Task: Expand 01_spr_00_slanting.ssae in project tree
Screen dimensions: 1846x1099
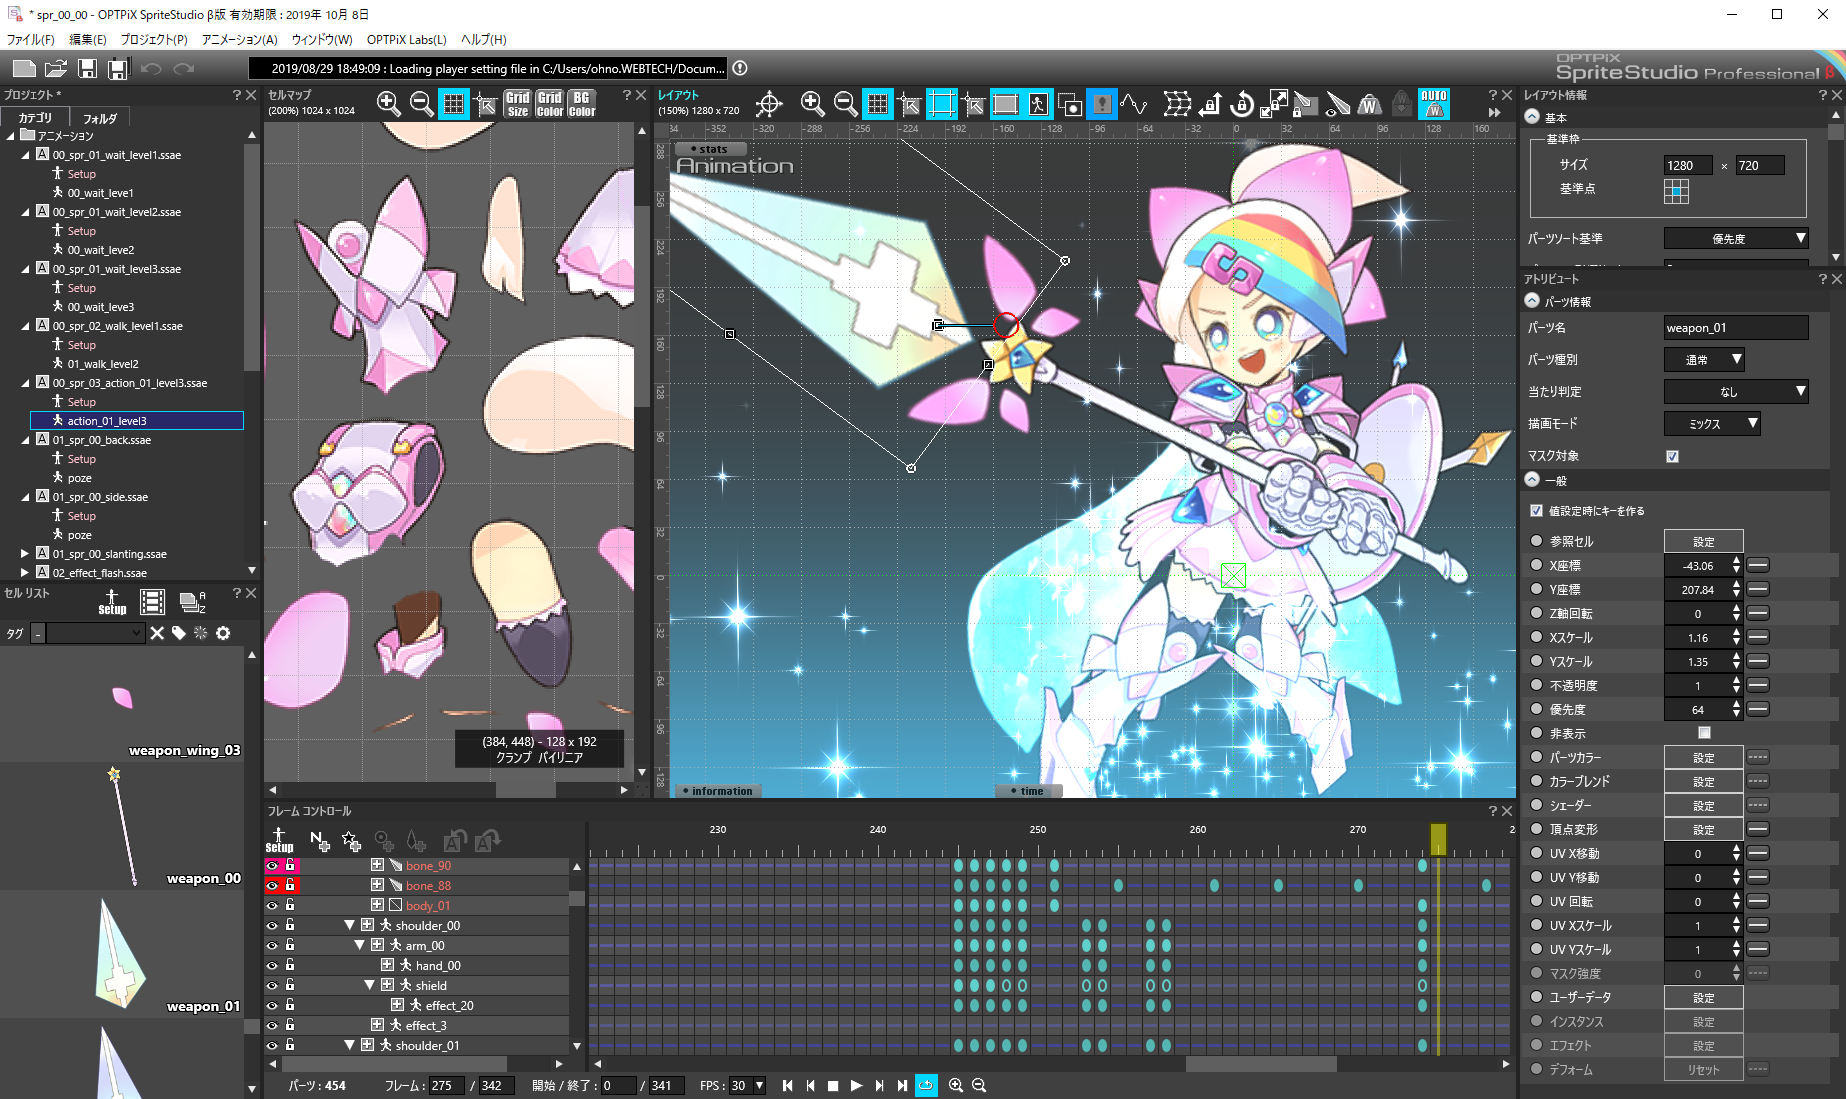Action: [x=25, y=553]
